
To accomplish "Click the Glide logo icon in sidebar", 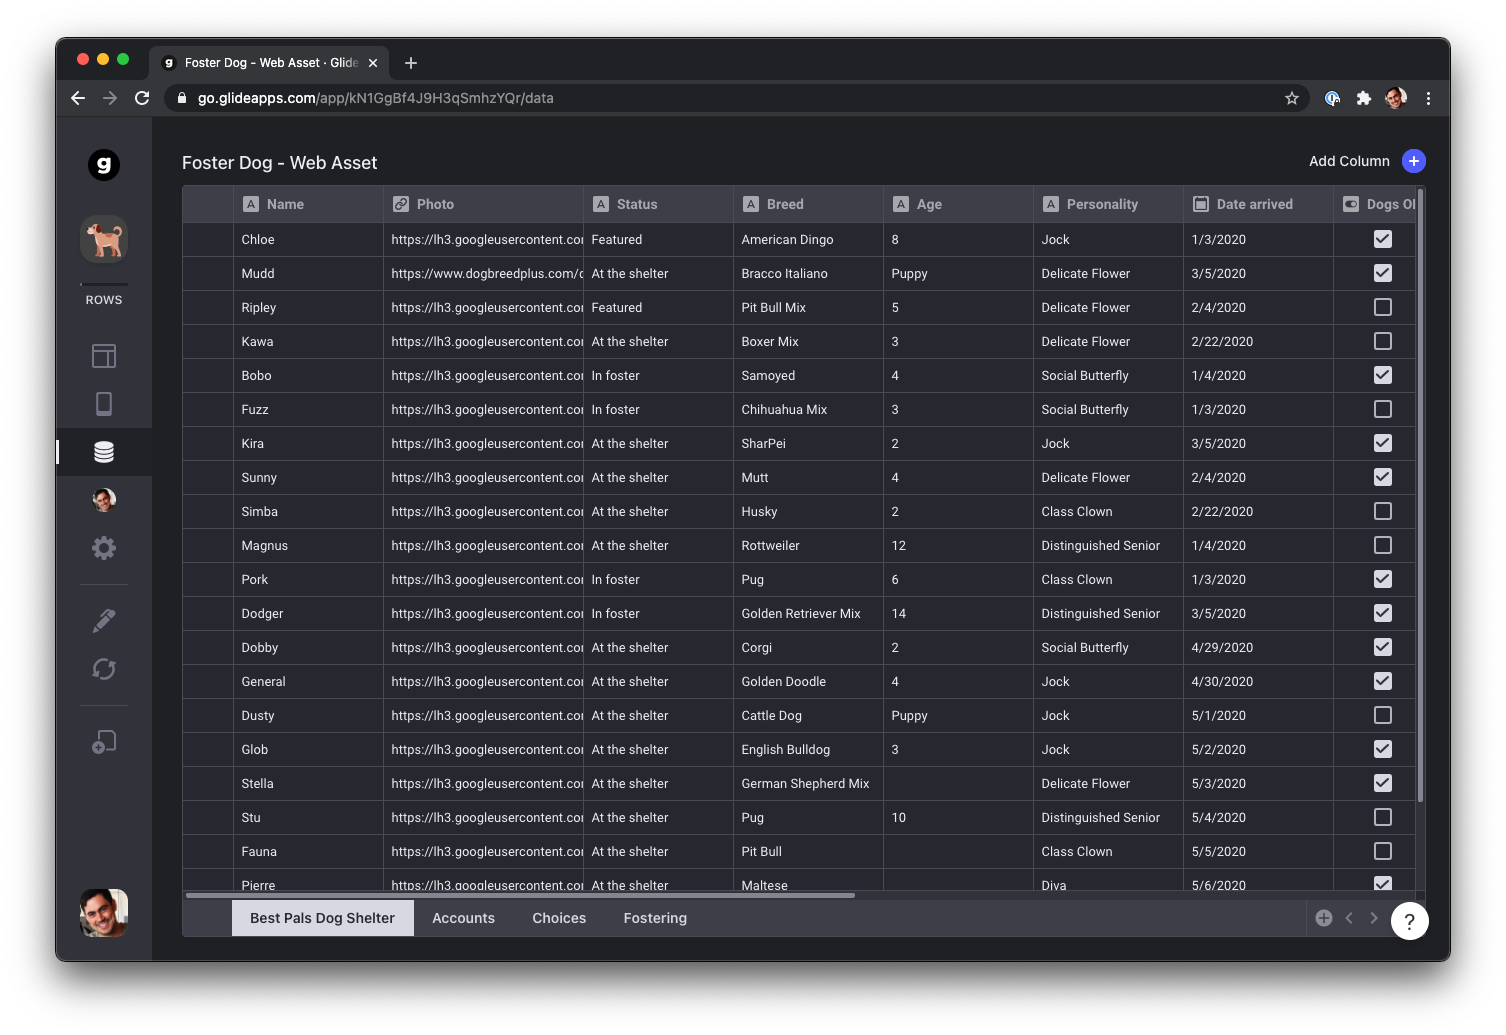I will pos(104,165).
